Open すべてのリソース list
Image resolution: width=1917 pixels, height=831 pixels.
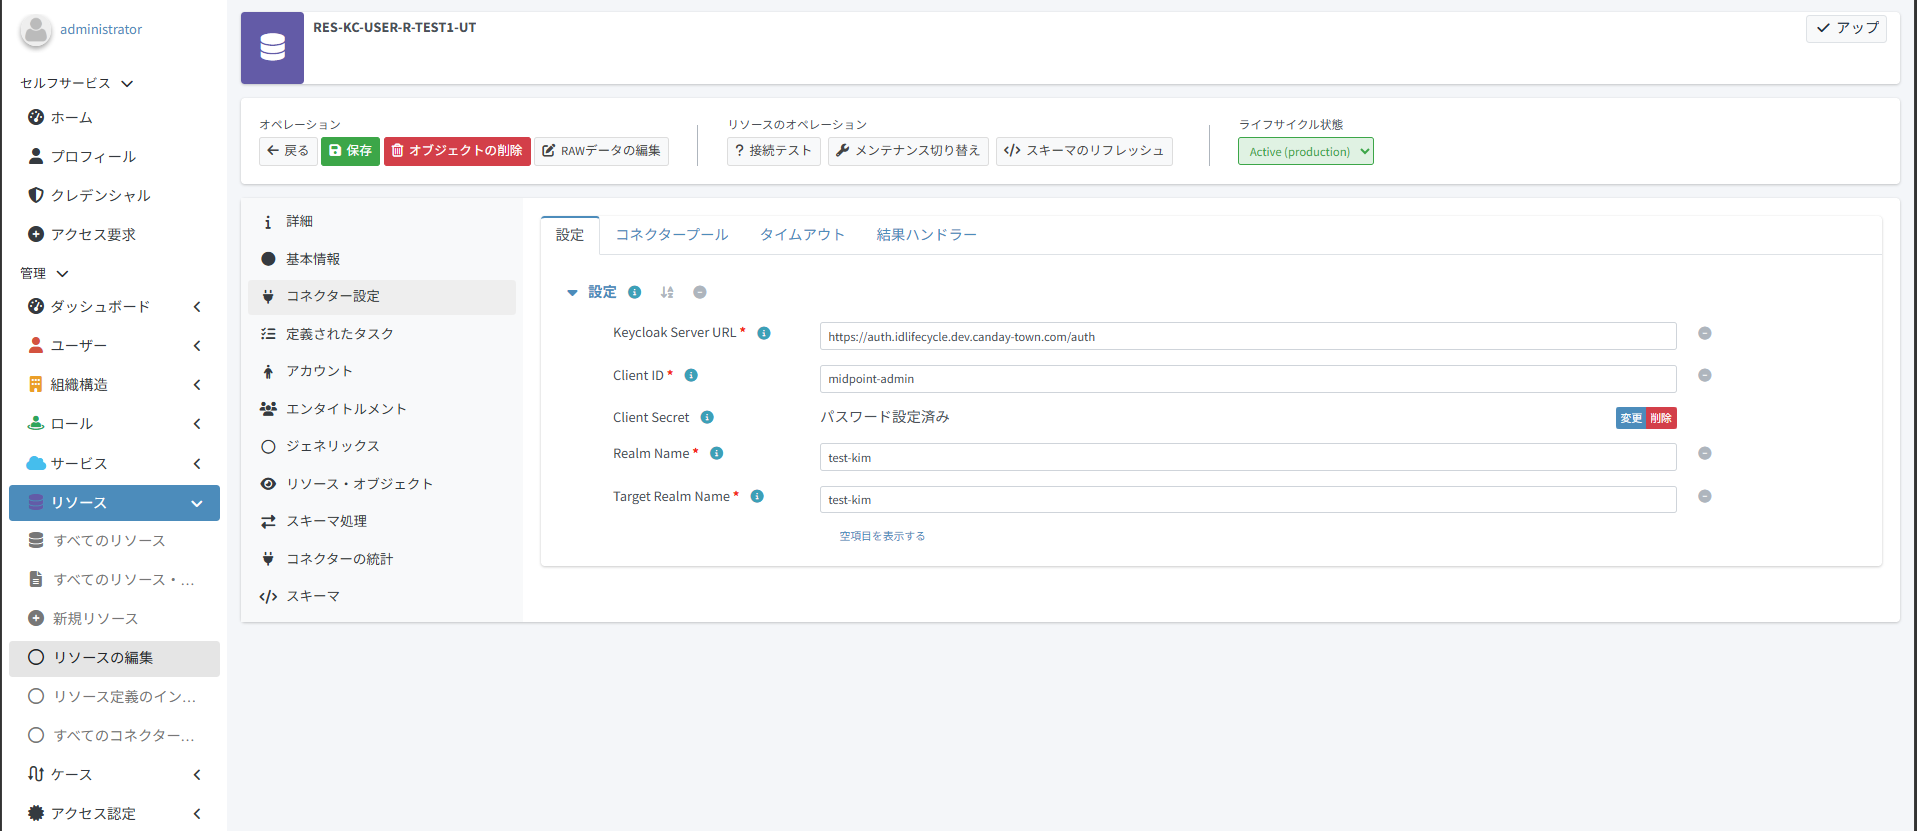[x=114, y=540]
